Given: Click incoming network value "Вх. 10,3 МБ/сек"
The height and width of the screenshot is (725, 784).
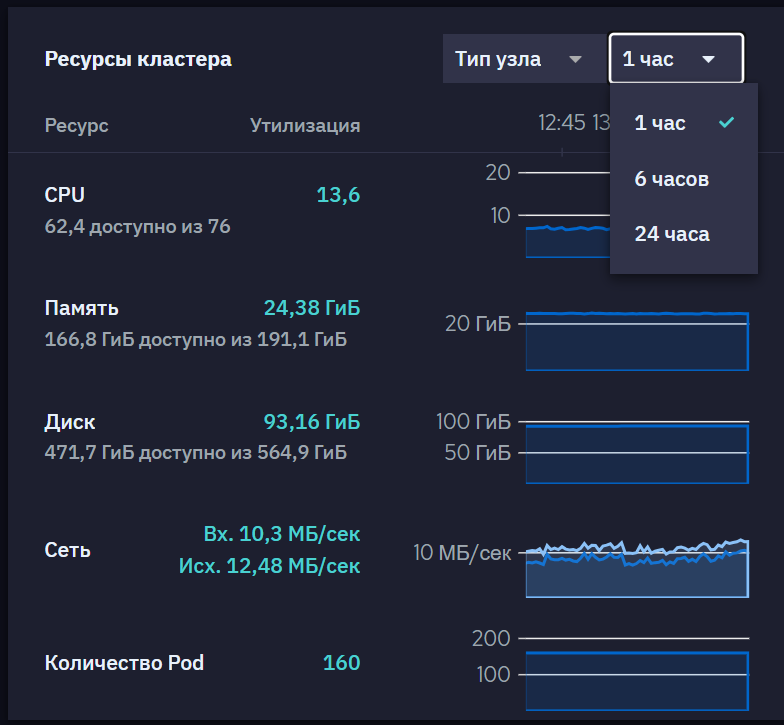Looking at the screenshot, I should 282,534.
